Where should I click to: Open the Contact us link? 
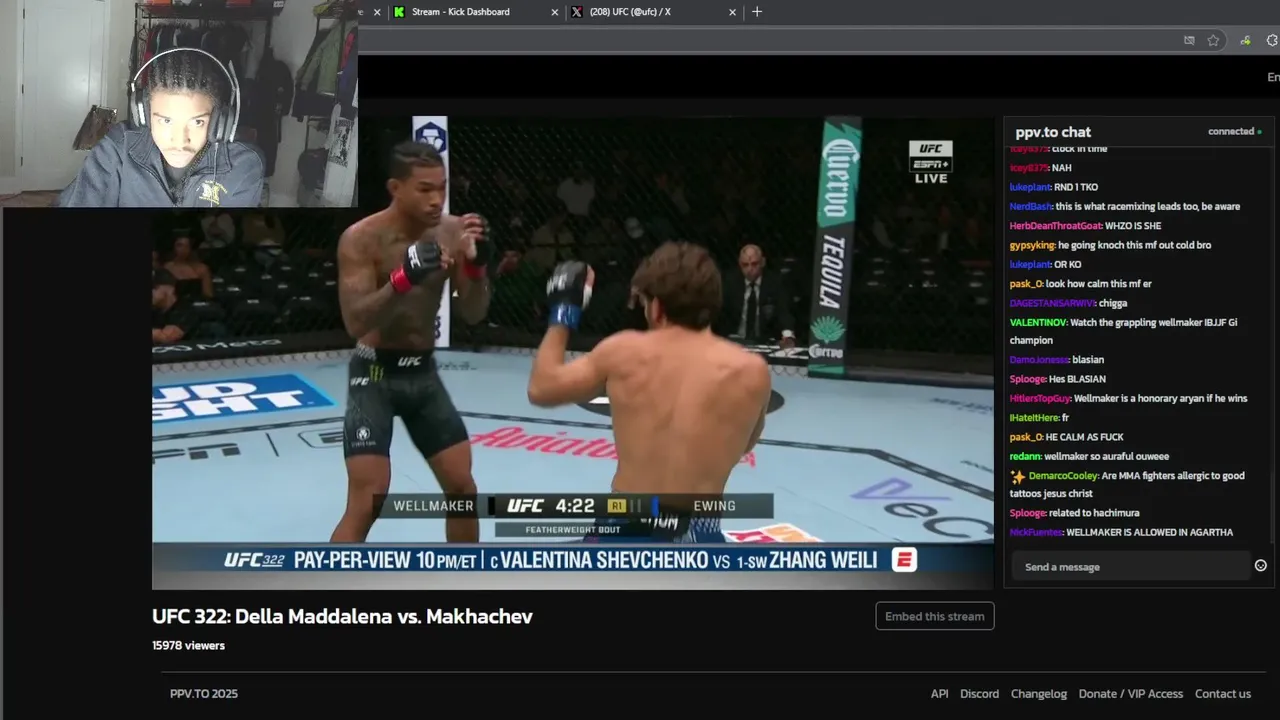(1222, 693)
